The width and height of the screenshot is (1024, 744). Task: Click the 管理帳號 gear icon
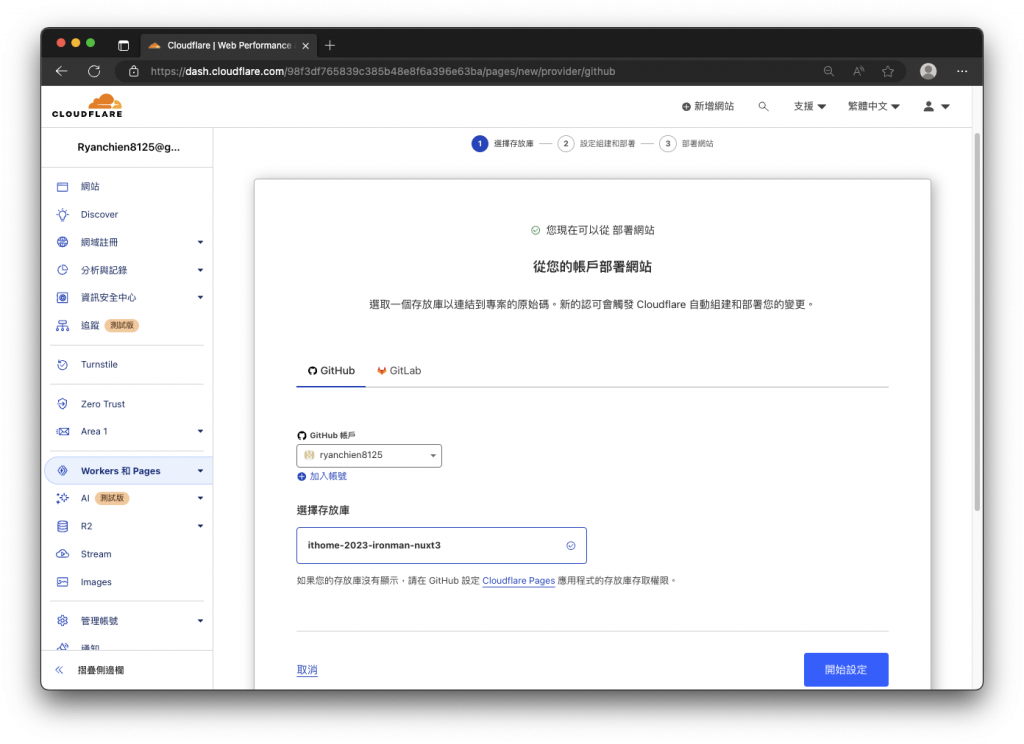(63, 621)
